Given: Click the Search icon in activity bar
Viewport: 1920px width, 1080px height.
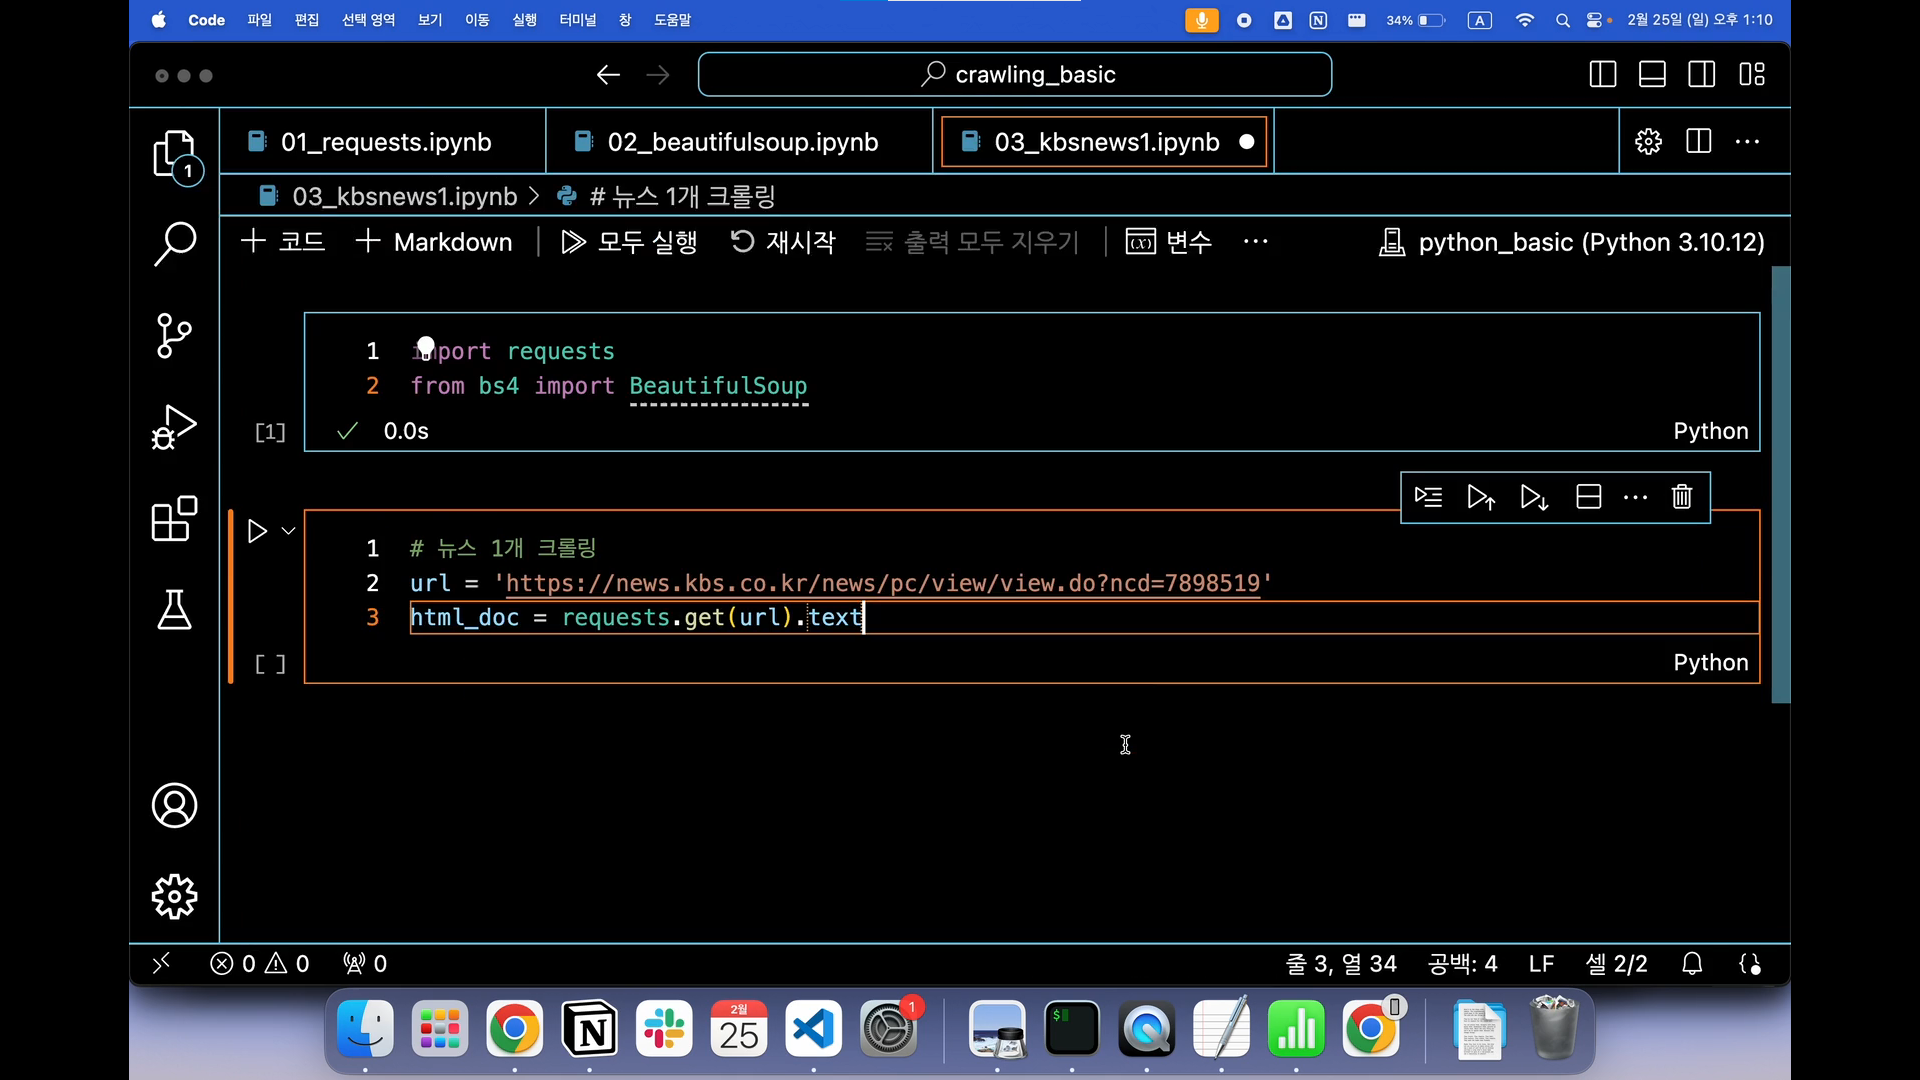Looking at the screenshot, I should pos(174,243).
